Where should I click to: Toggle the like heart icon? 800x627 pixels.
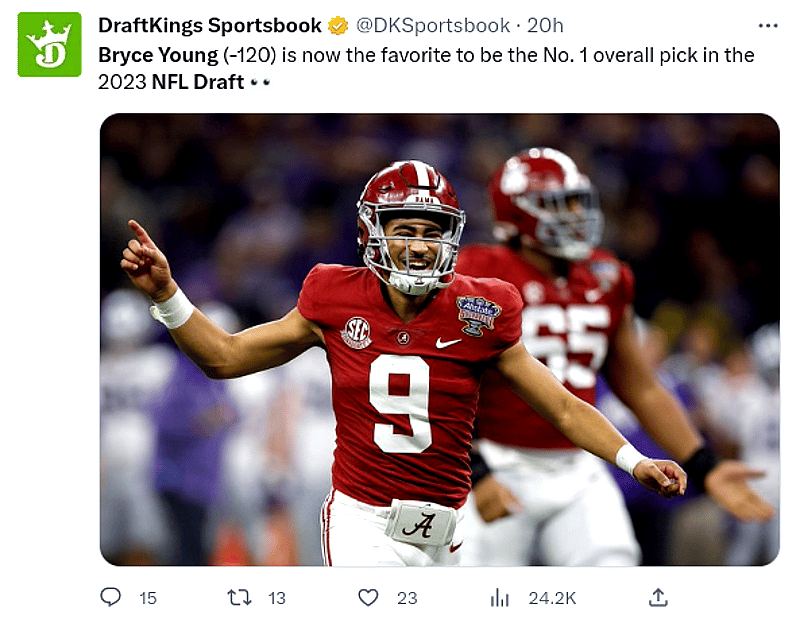click(369, 597)
